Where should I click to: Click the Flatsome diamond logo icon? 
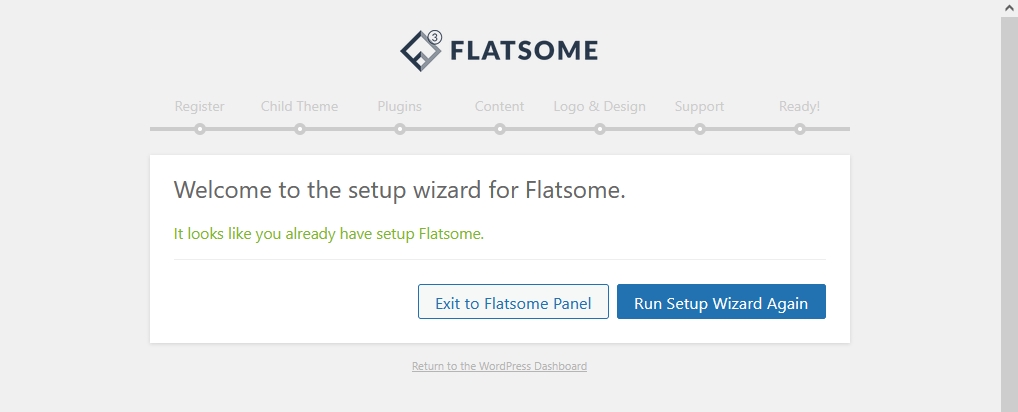pyautogui.click(x=421, y=51)
